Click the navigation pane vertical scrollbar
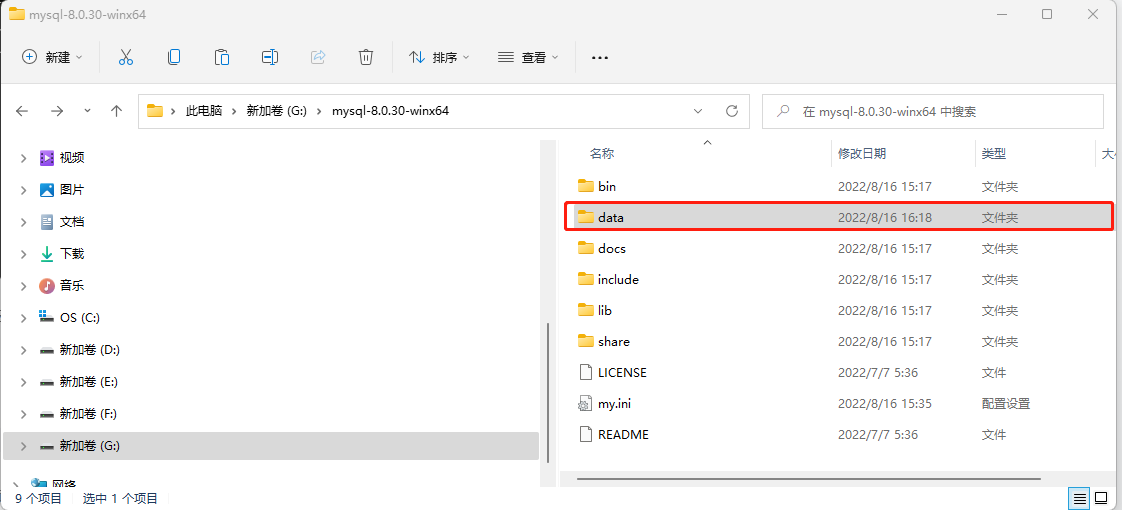1122x510 pixels. [547, 391]
